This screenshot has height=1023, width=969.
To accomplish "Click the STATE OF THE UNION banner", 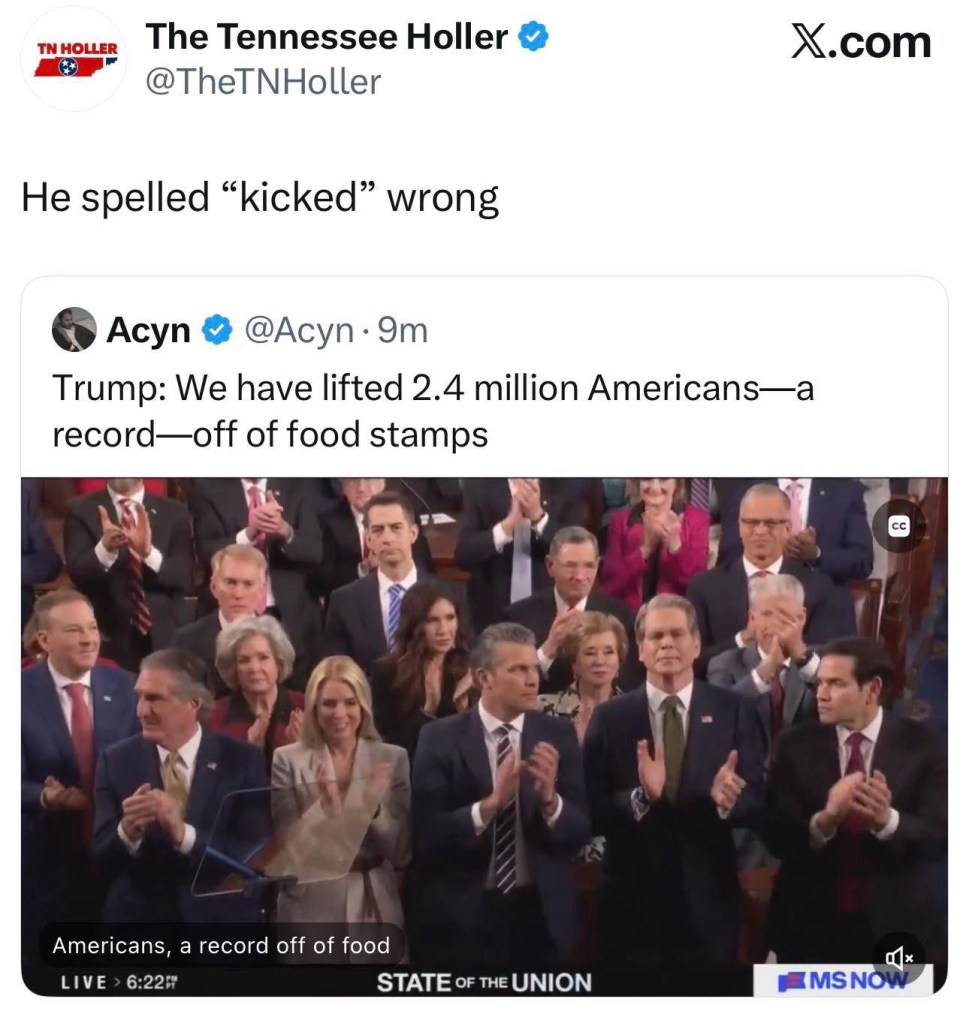I will pos(484,982).
